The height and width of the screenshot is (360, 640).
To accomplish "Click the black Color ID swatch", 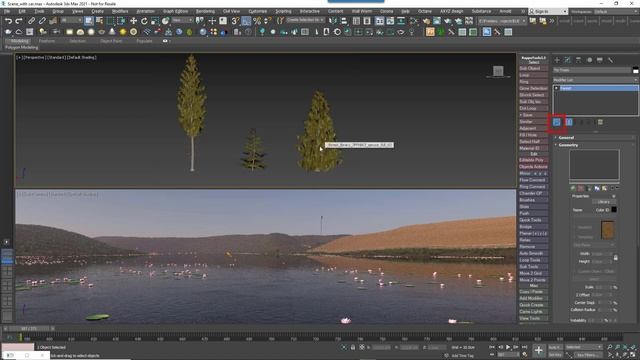I will pos(614,210).
